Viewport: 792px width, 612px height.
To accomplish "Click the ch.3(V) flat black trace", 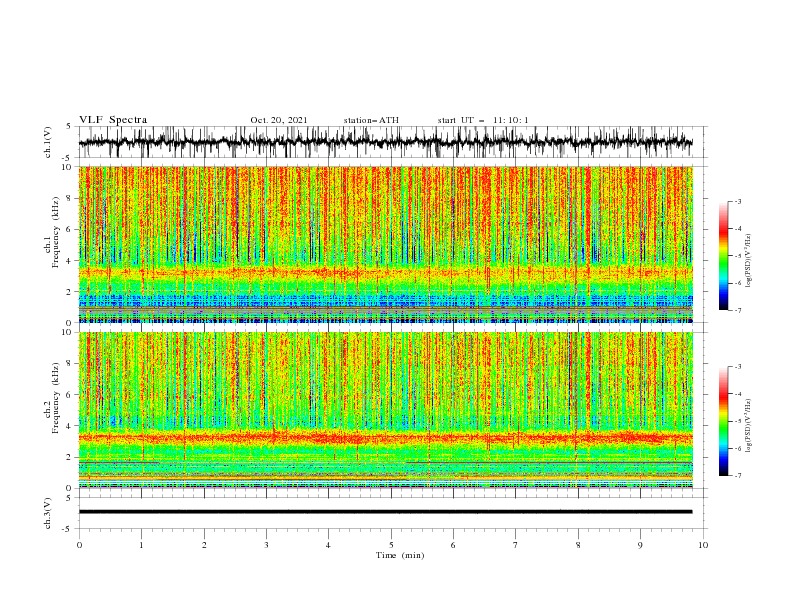I will click(385, 512).
